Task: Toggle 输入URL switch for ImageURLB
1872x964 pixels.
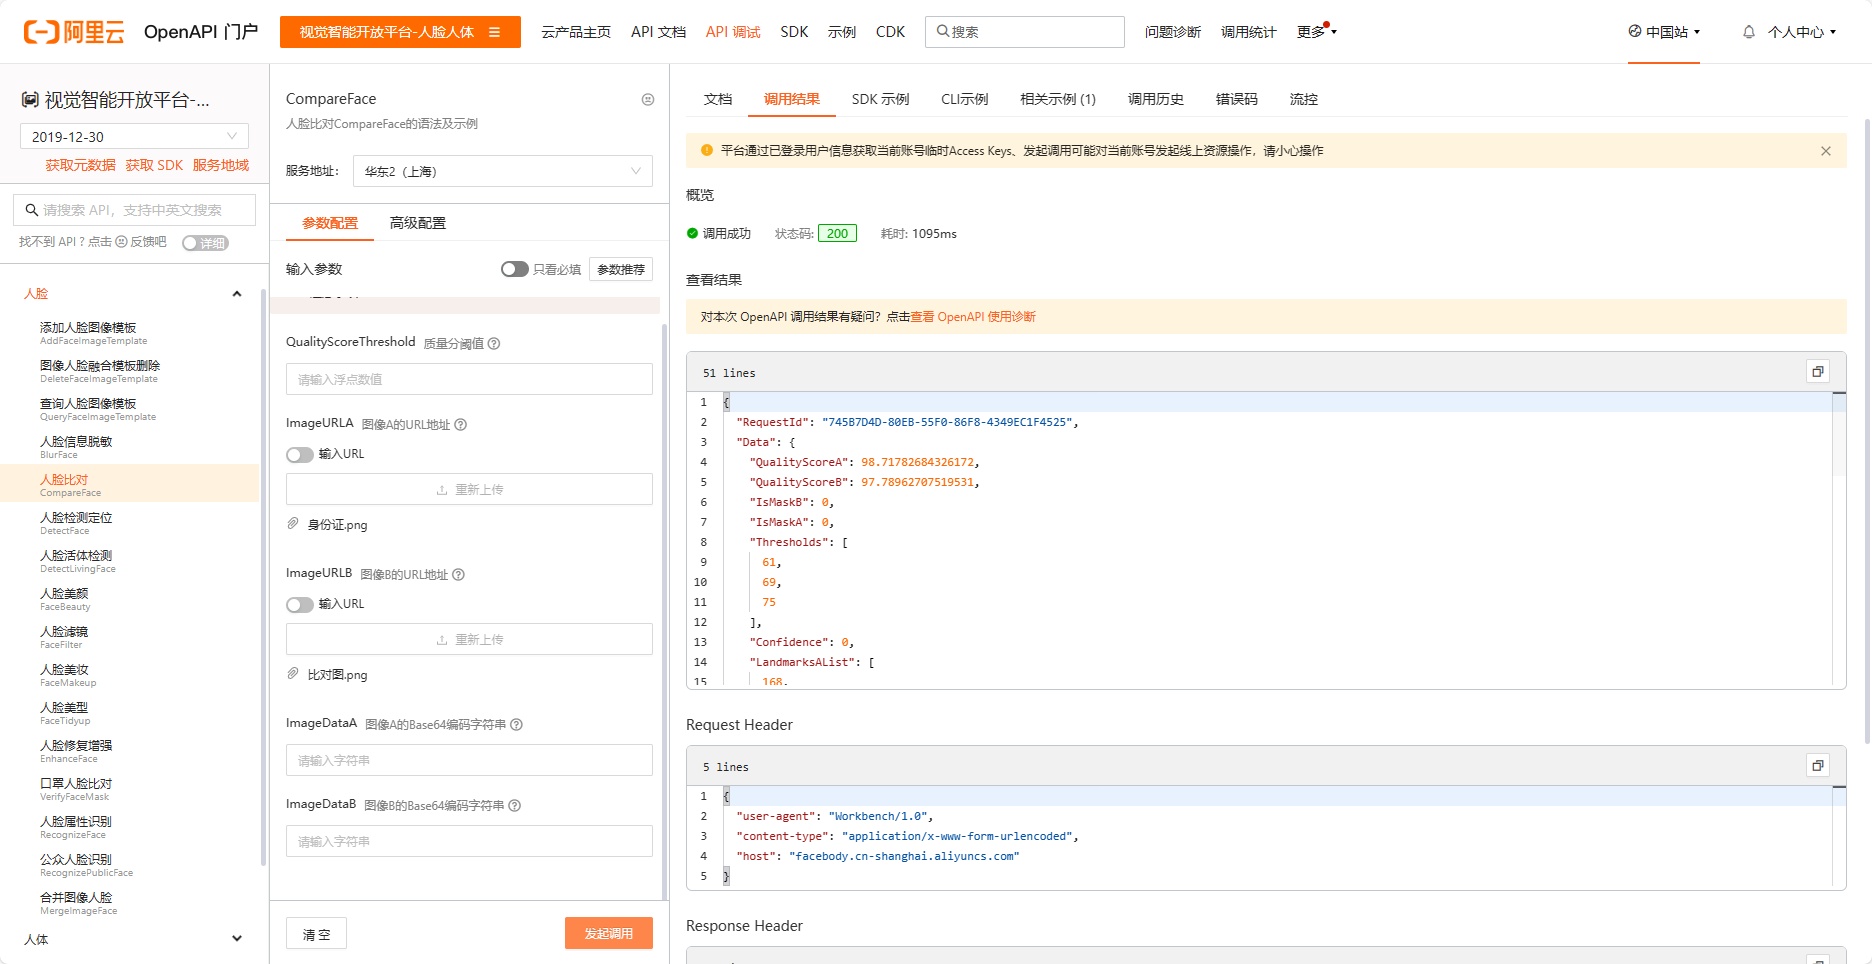Action: coord(299,604)
